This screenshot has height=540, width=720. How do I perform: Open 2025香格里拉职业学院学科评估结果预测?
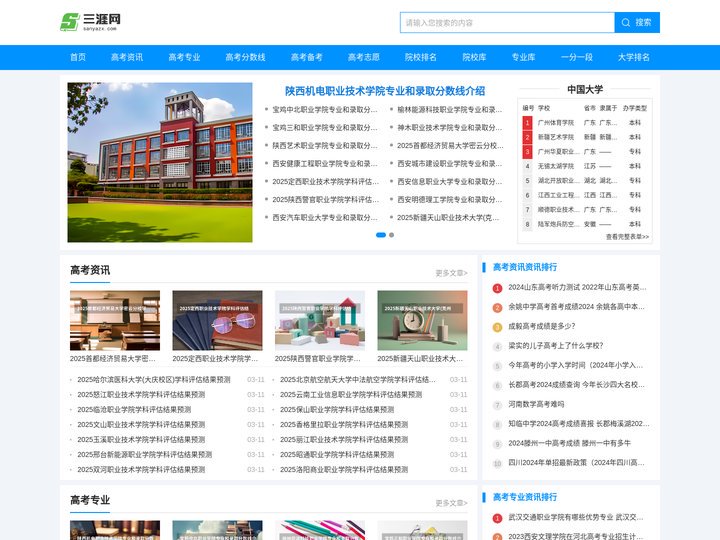point(344,425)
